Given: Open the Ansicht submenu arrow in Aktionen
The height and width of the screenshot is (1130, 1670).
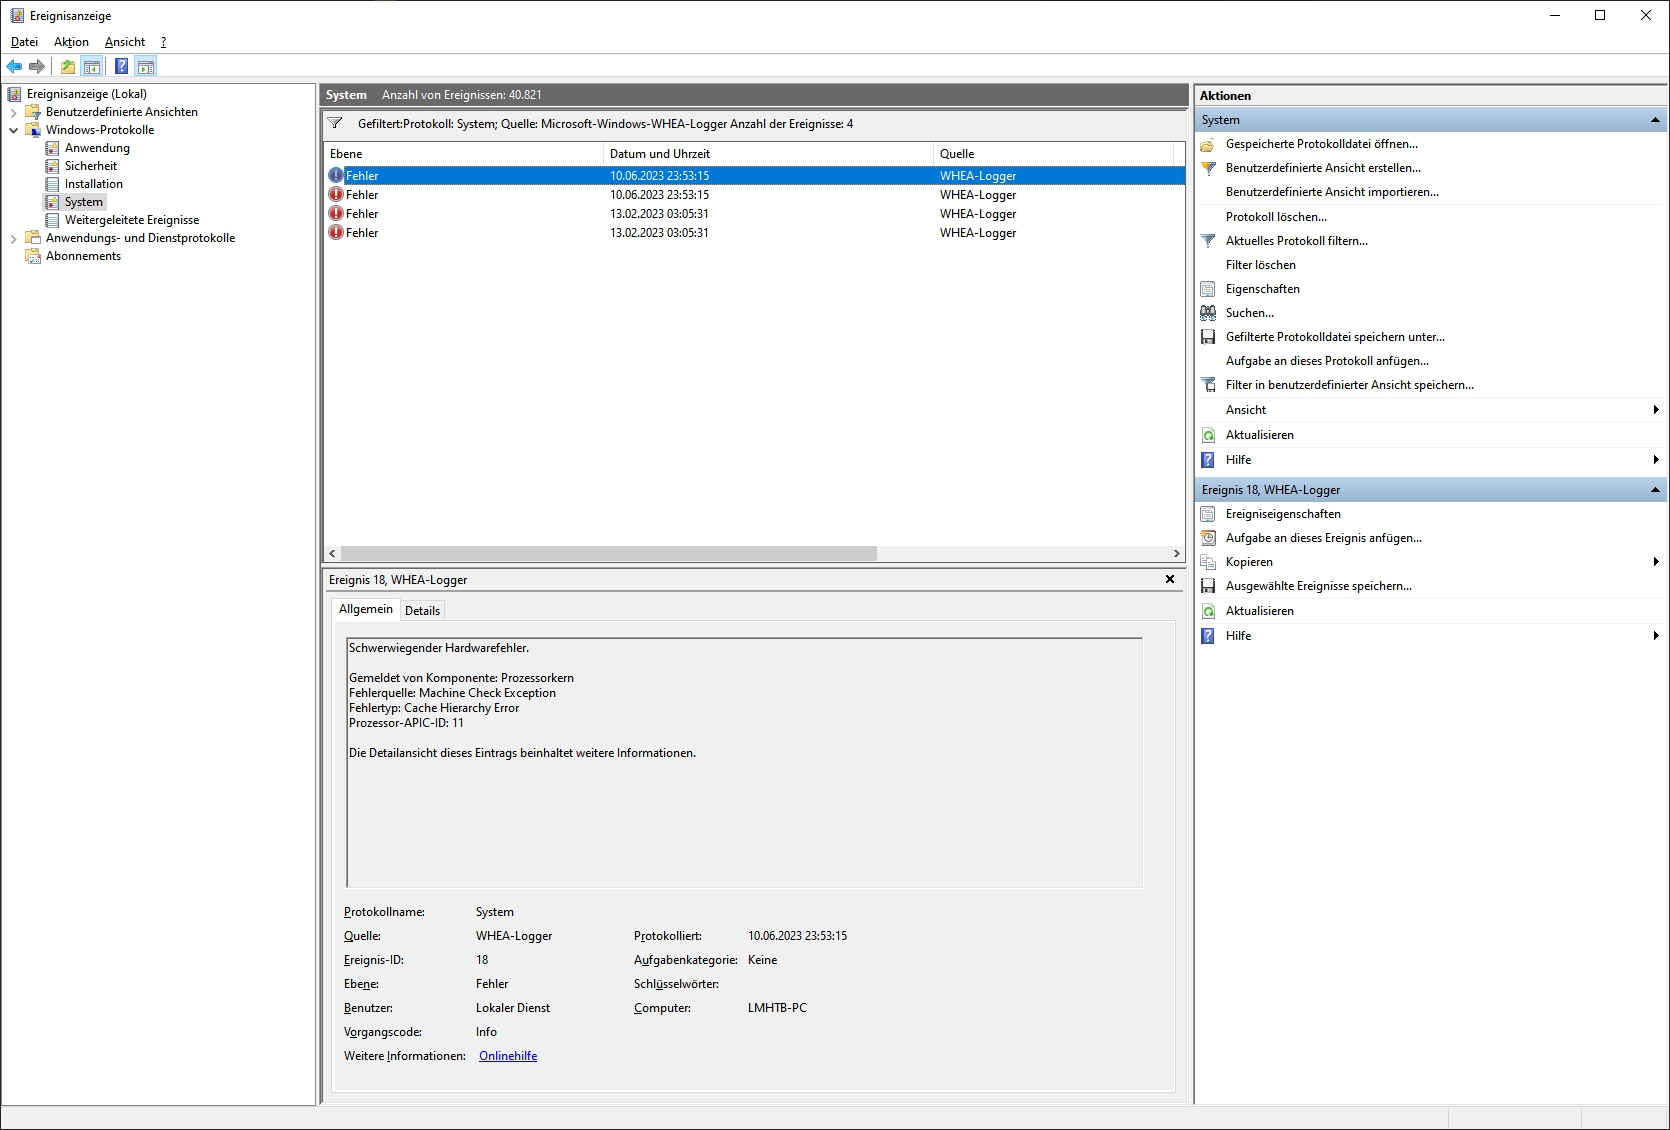Looking at the screenshot, I should tap(1656, 410).
